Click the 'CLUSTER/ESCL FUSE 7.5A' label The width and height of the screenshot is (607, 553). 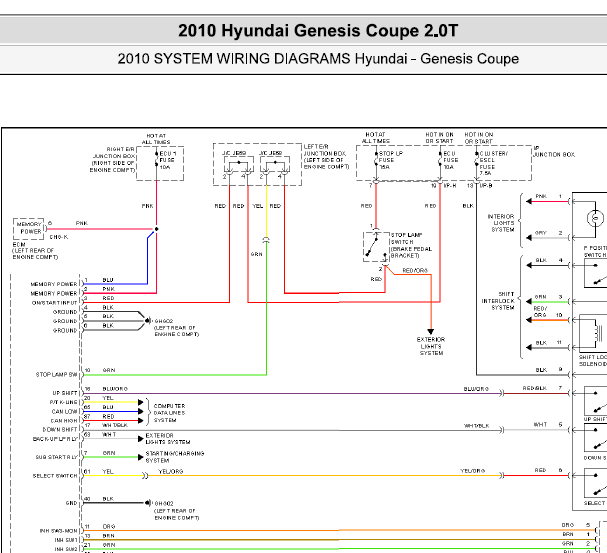pyautogui.click(x=493, y=163)
